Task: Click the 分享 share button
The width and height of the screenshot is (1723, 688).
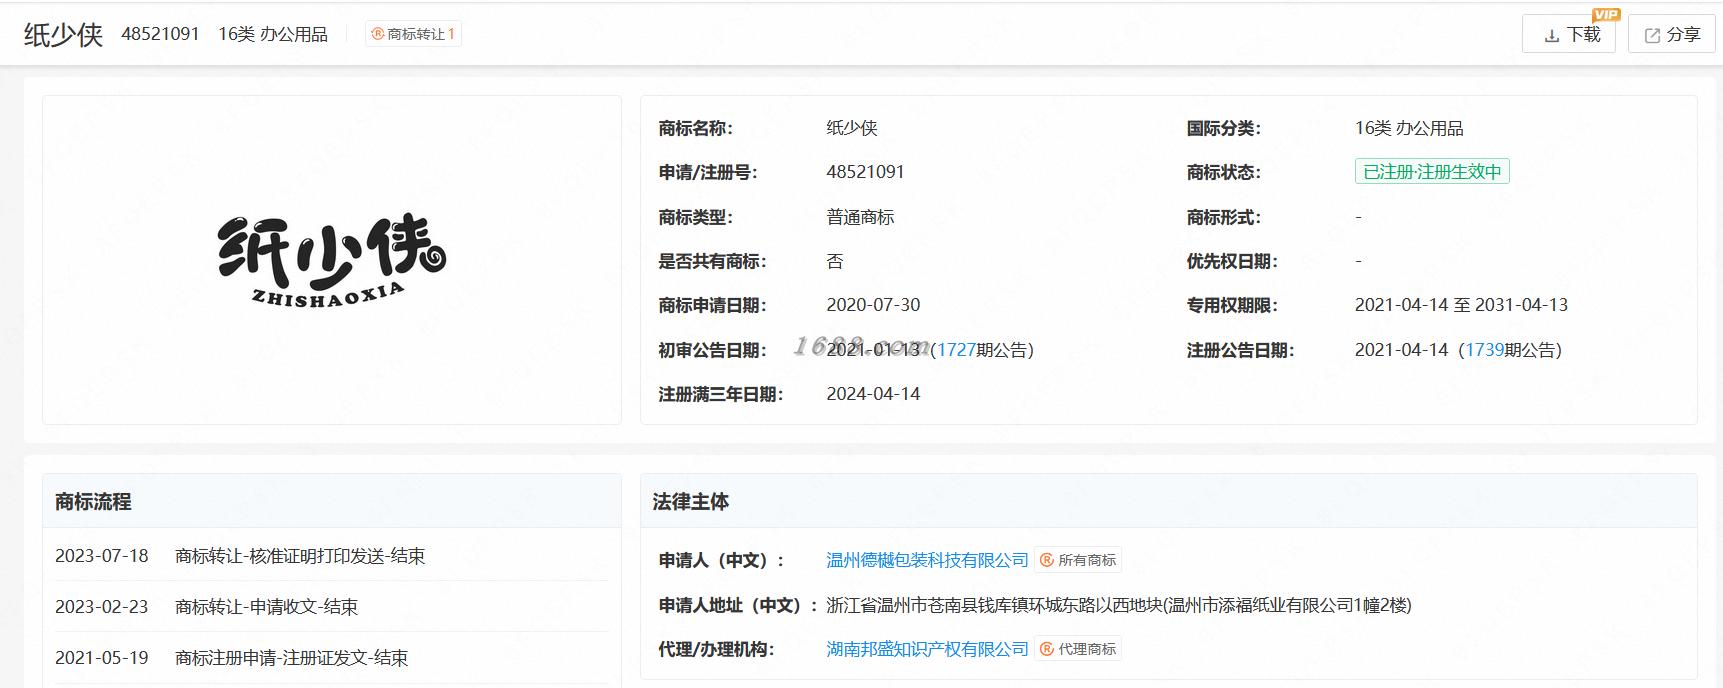Action: [1672, 34]
